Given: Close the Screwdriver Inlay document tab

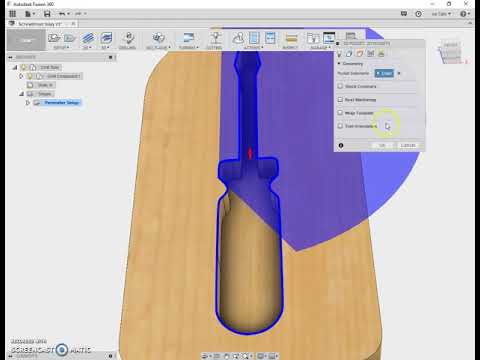Looking at the screenshot, I should point(73,24).
